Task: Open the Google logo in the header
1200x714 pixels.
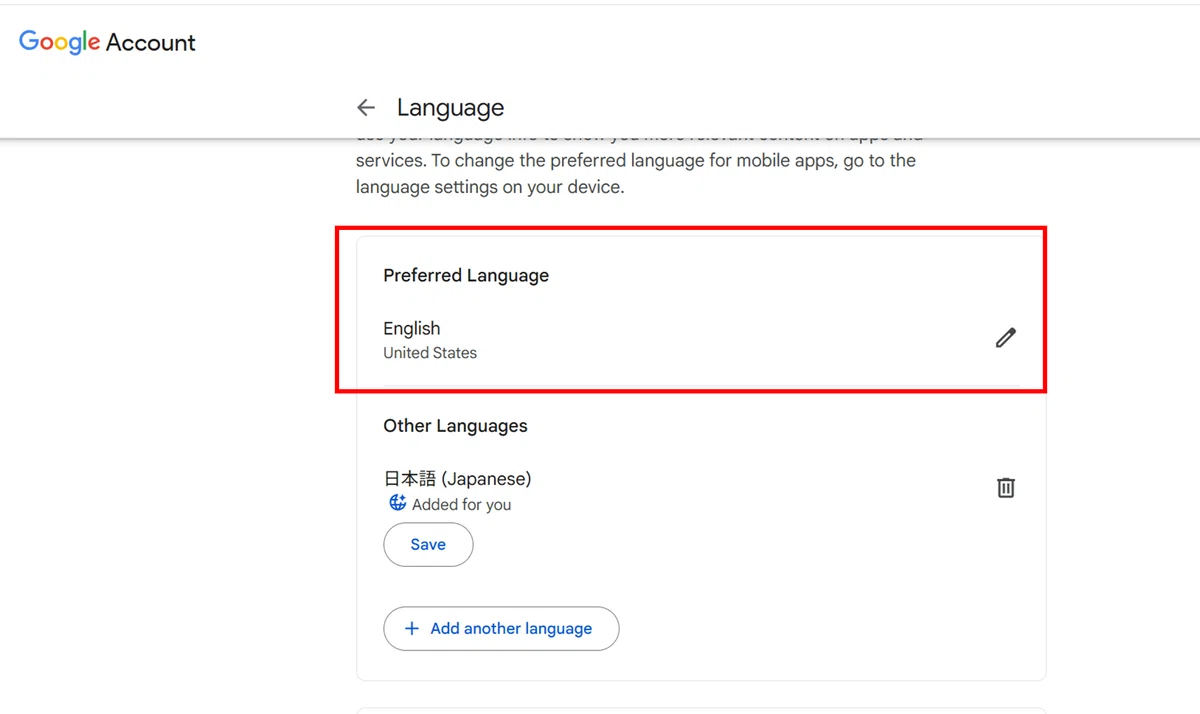Action: tap(60, 42)
